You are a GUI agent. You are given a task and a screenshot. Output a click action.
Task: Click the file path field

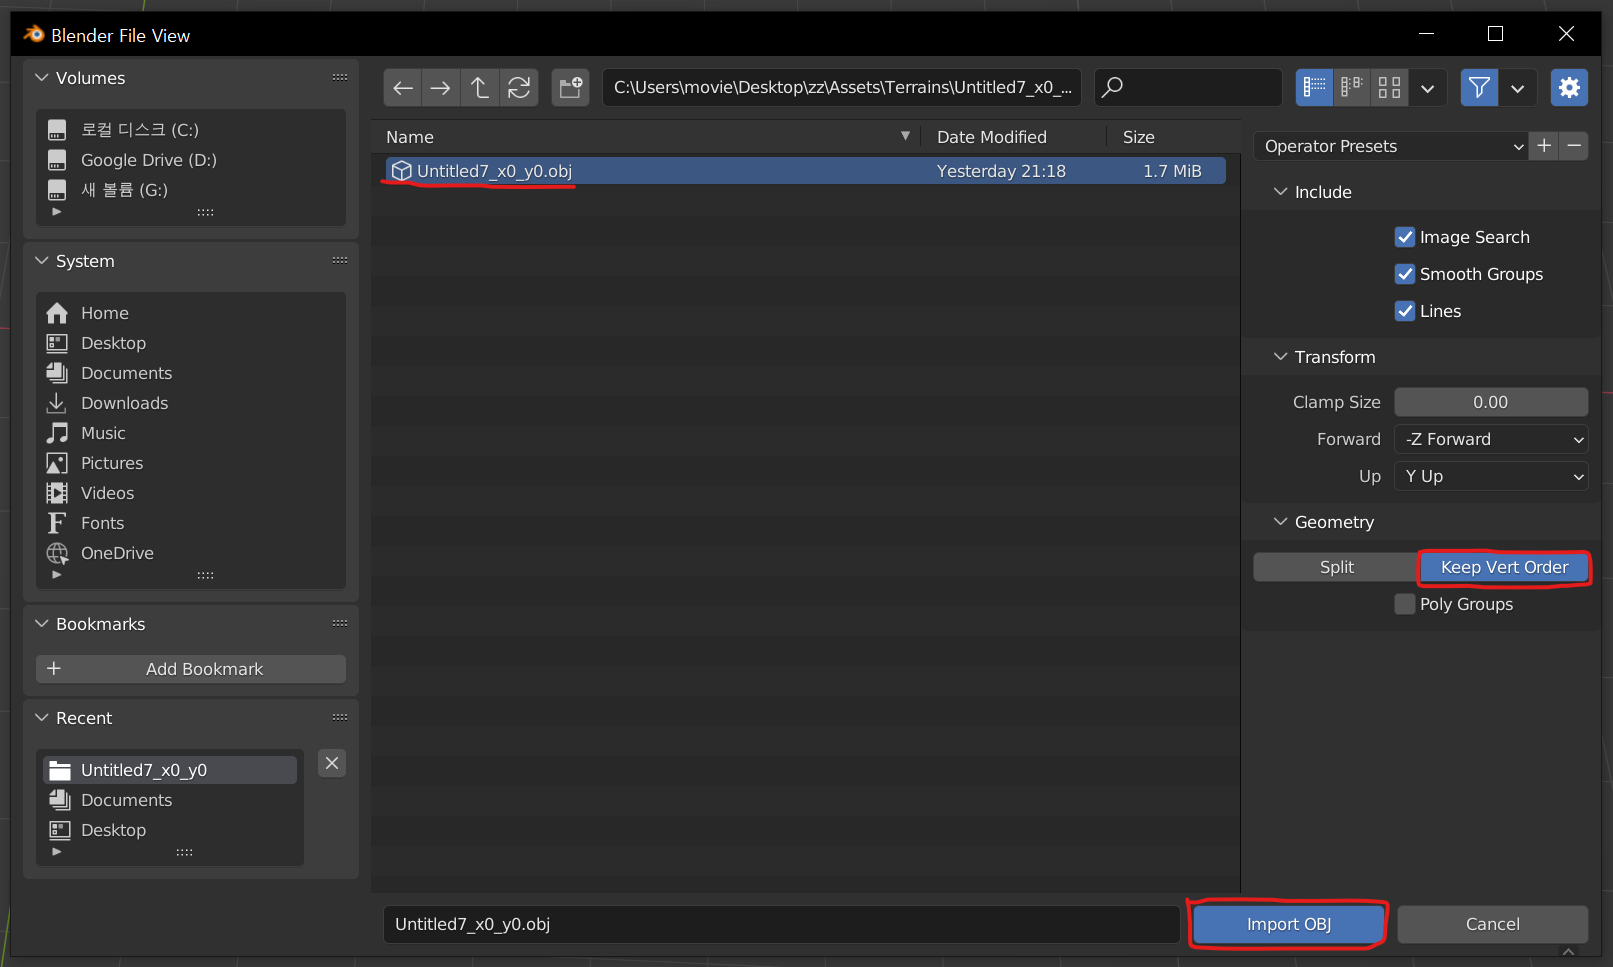point(842,88)
